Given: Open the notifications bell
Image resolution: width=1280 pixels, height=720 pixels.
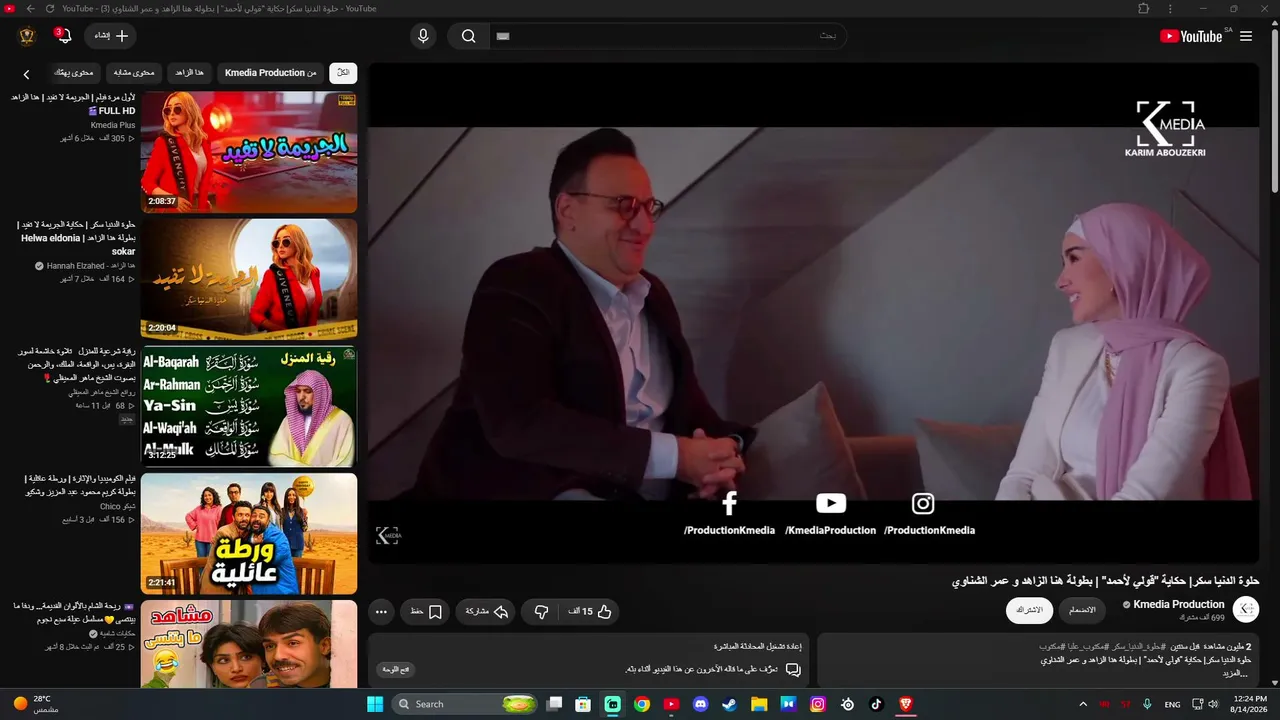Looking at the screenshot, I should (x=64, y=36).
